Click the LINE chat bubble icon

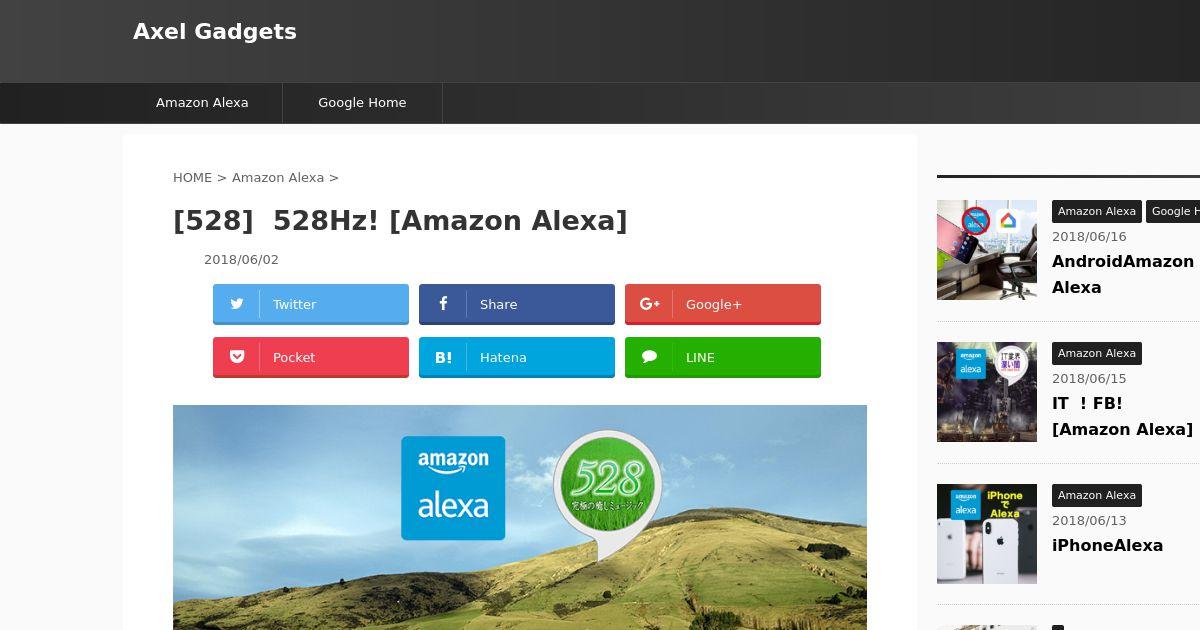[x=649, y=356]
